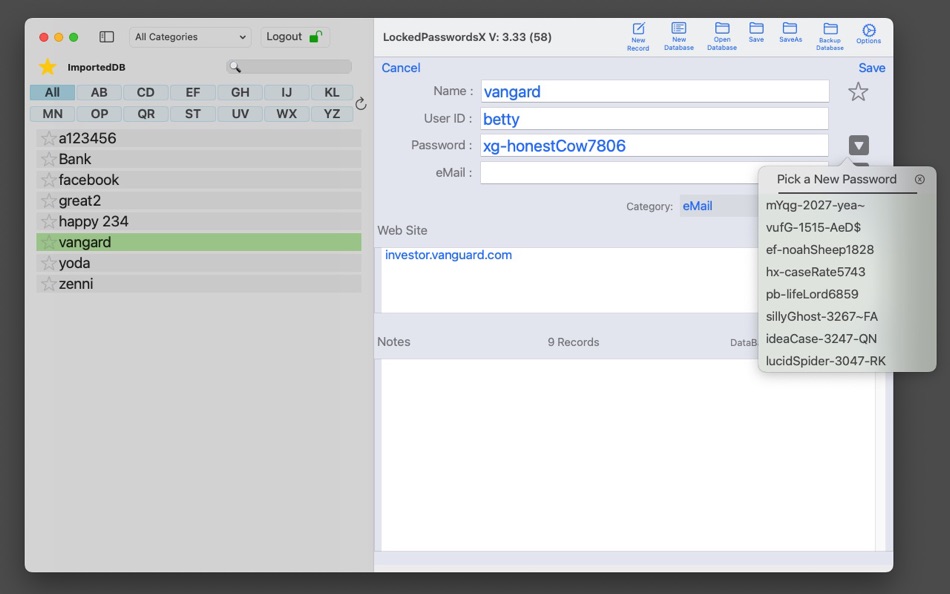950x594 pixels.
Task: Select the KL alphabet filter
Action: [x=331, y=93]
